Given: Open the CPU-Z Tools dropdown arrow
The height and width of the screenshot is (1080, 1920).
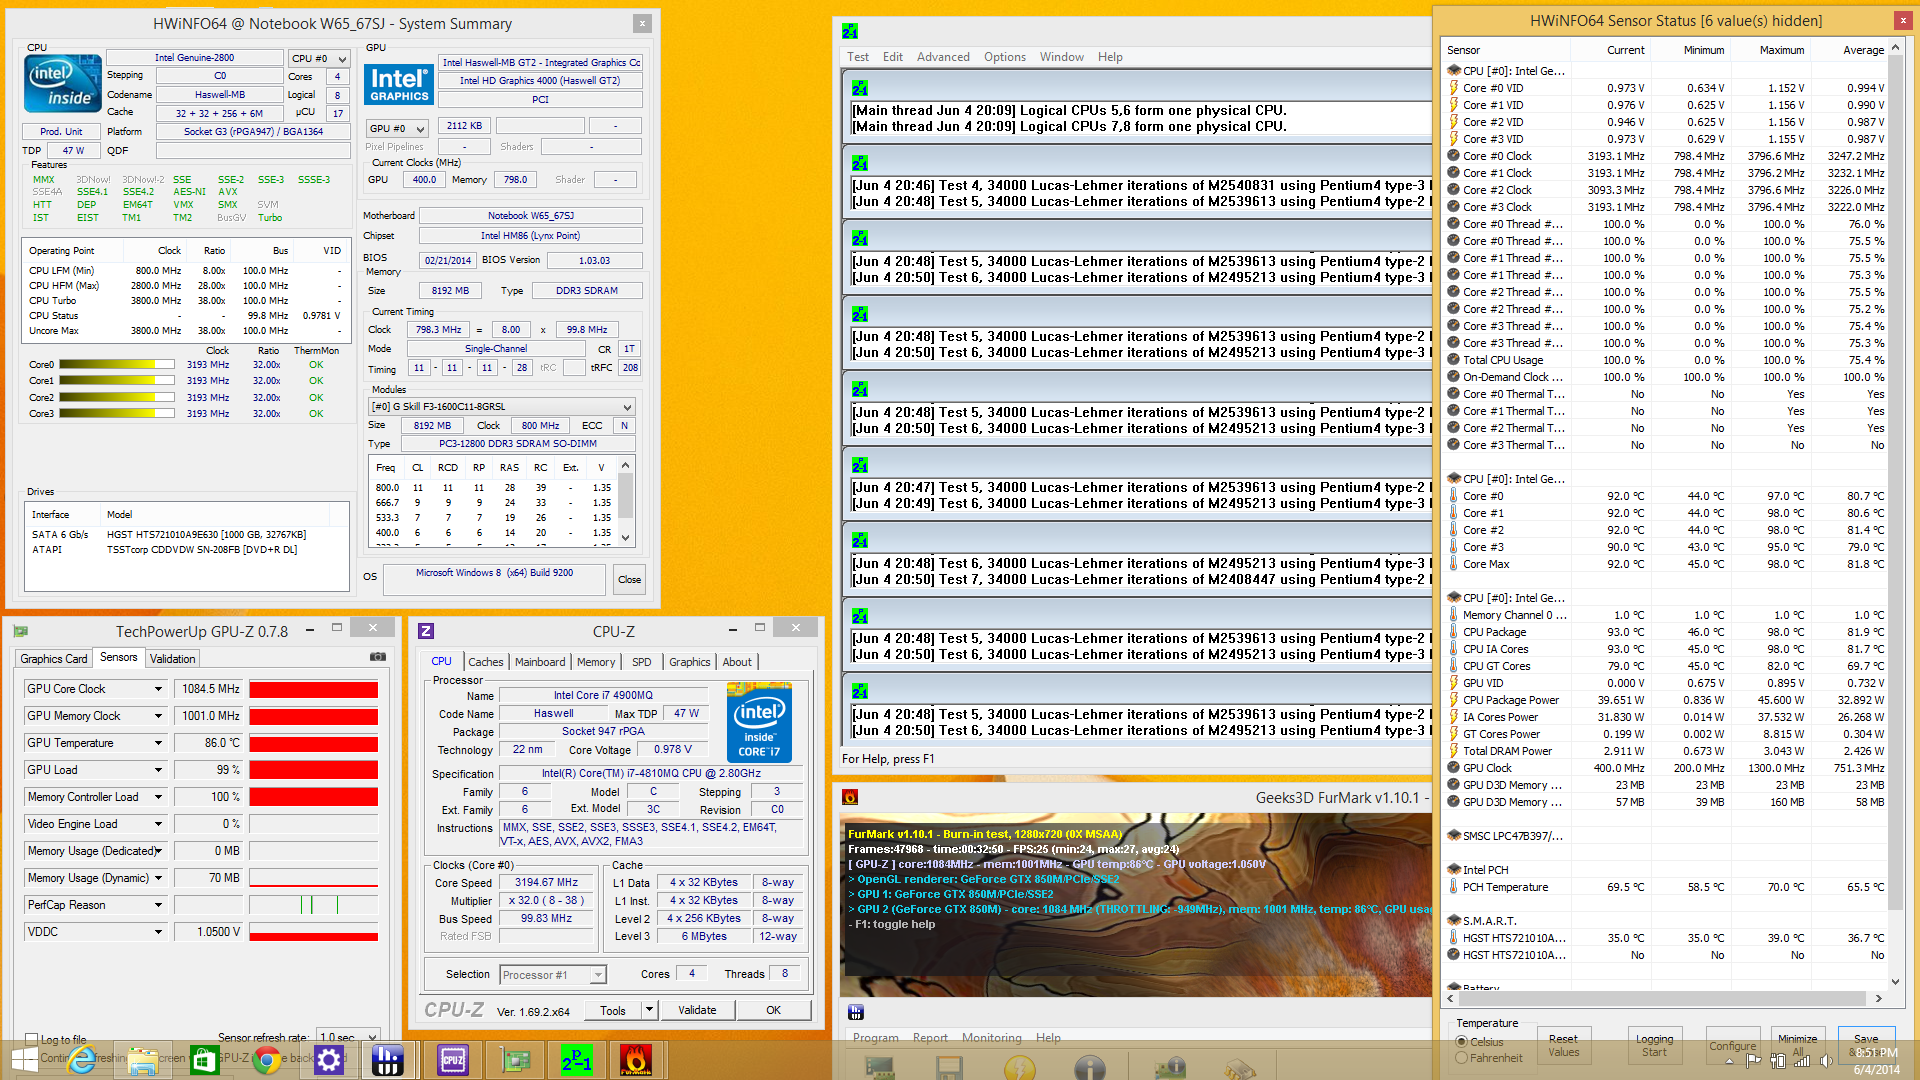Looking at the screenshot, I should click(x=649, y=1010).
